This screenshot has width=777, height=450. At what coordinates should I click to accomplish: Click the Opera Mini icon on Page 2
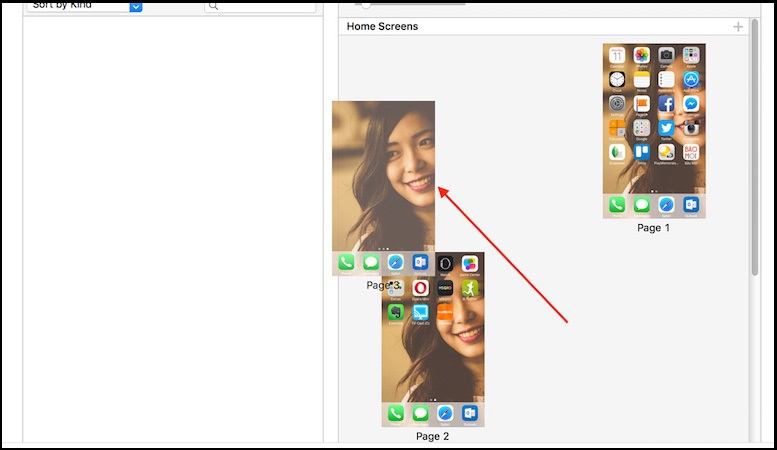coord(421,289)
